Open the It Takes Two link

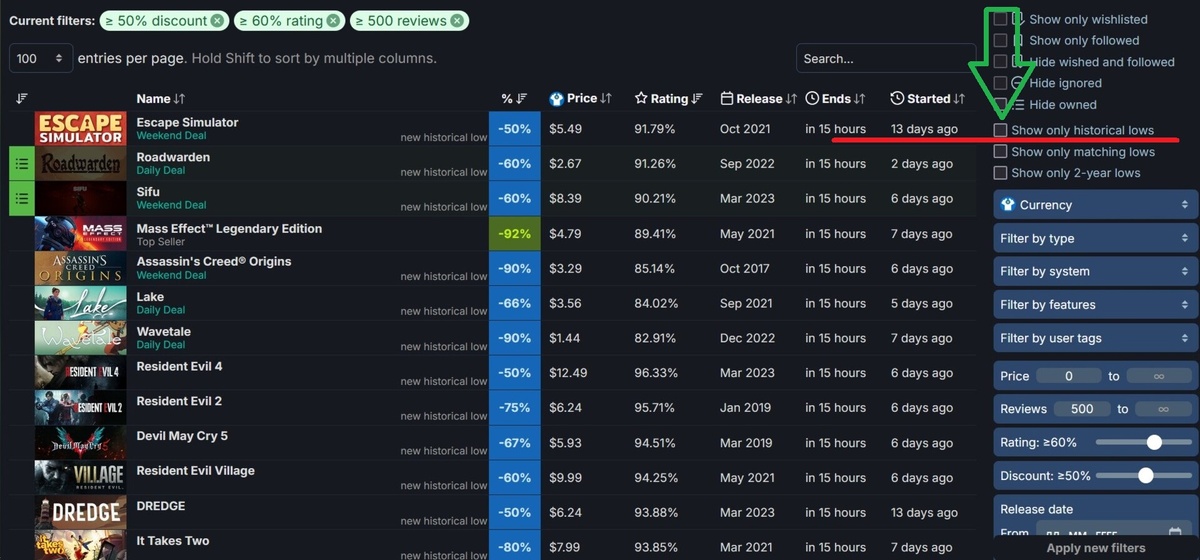click(173, 541)
